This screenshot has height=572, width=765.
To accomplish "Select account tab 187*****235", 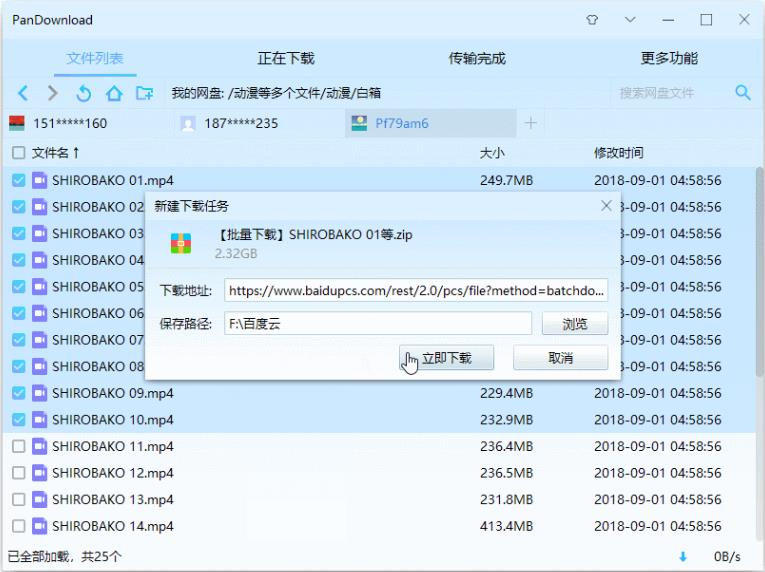I will [x=259, y=123].
